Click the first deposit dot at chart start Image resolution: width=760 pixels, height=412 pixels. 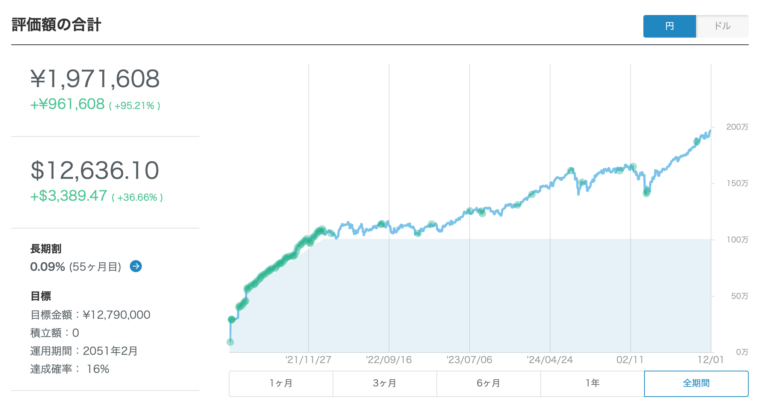pyautogui.click(x=231, y=342)
